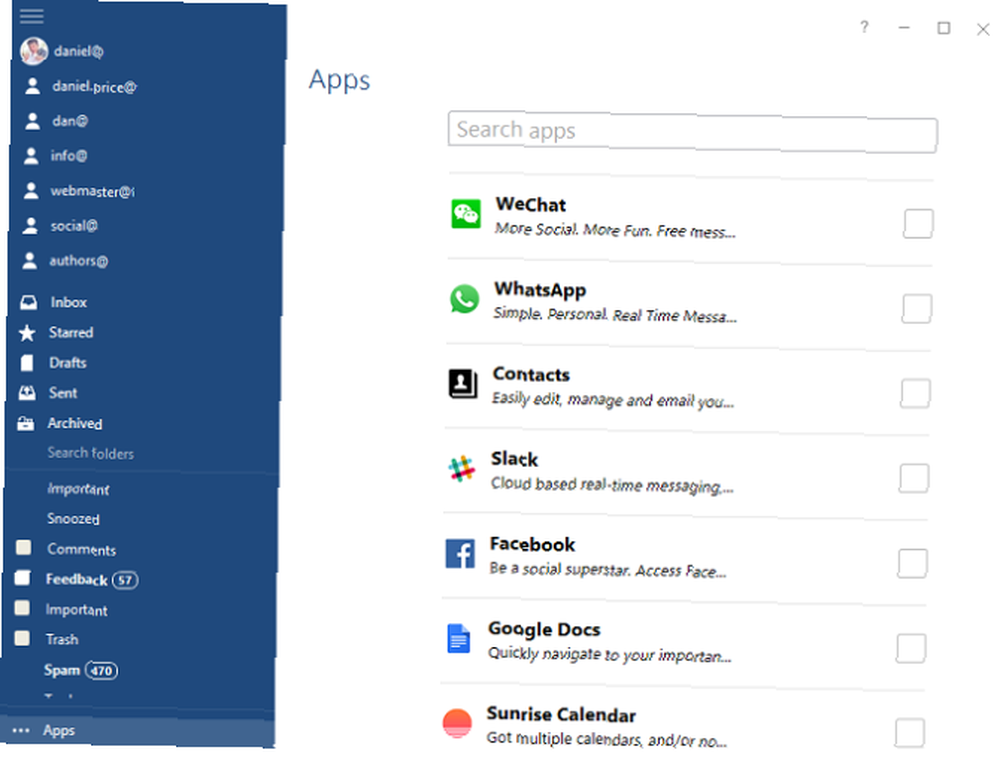Open the WhatsApp app title

540,289
